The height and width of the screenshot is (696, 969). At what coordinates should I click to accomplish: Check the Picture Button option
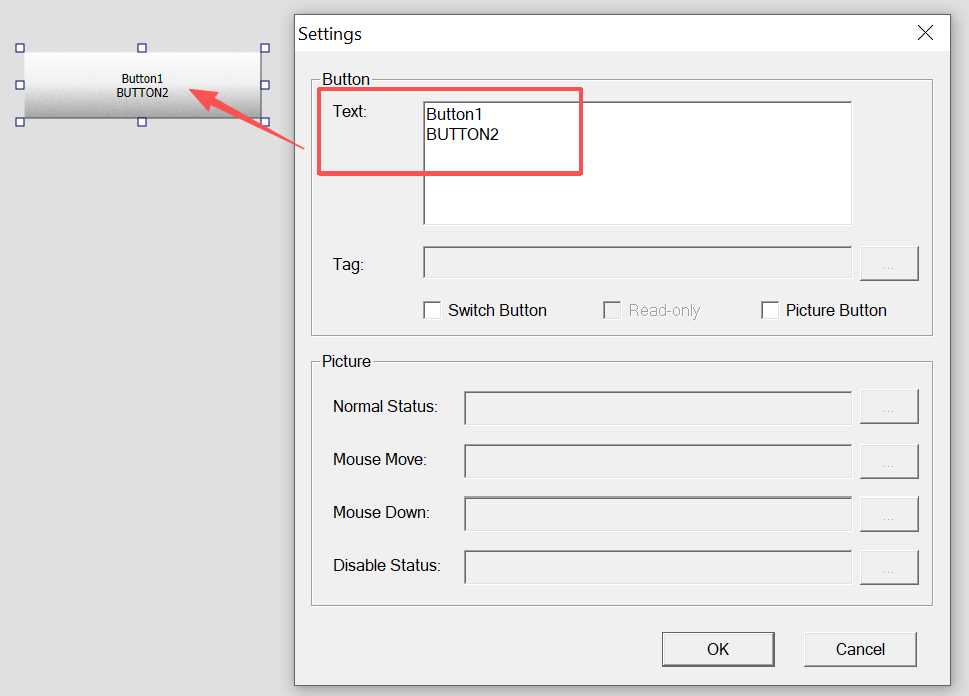[770, 310]
